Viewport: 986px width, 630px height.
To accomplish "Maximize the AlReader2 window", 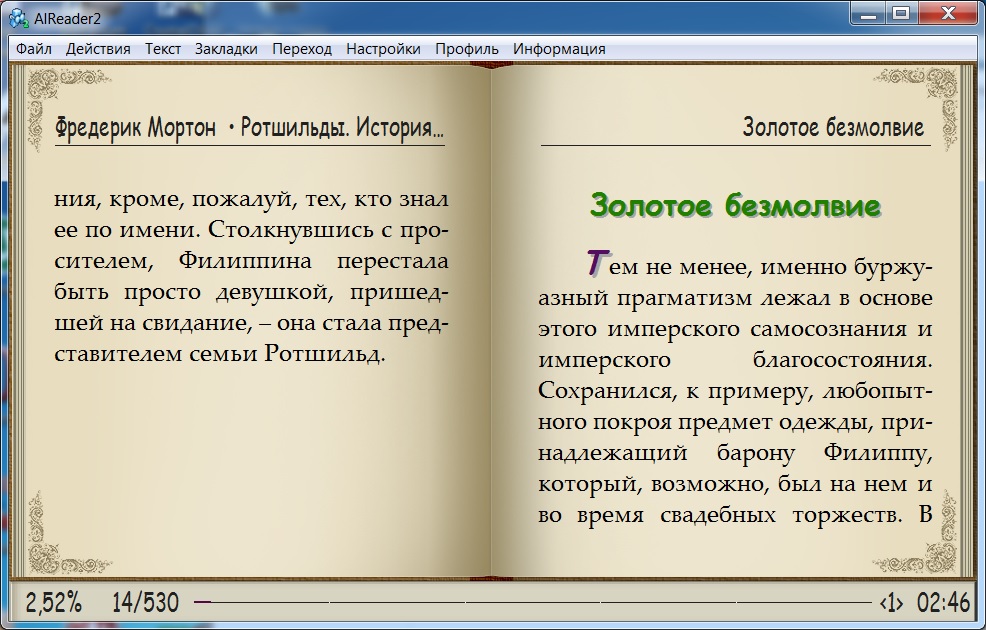I will click(901, 14).
